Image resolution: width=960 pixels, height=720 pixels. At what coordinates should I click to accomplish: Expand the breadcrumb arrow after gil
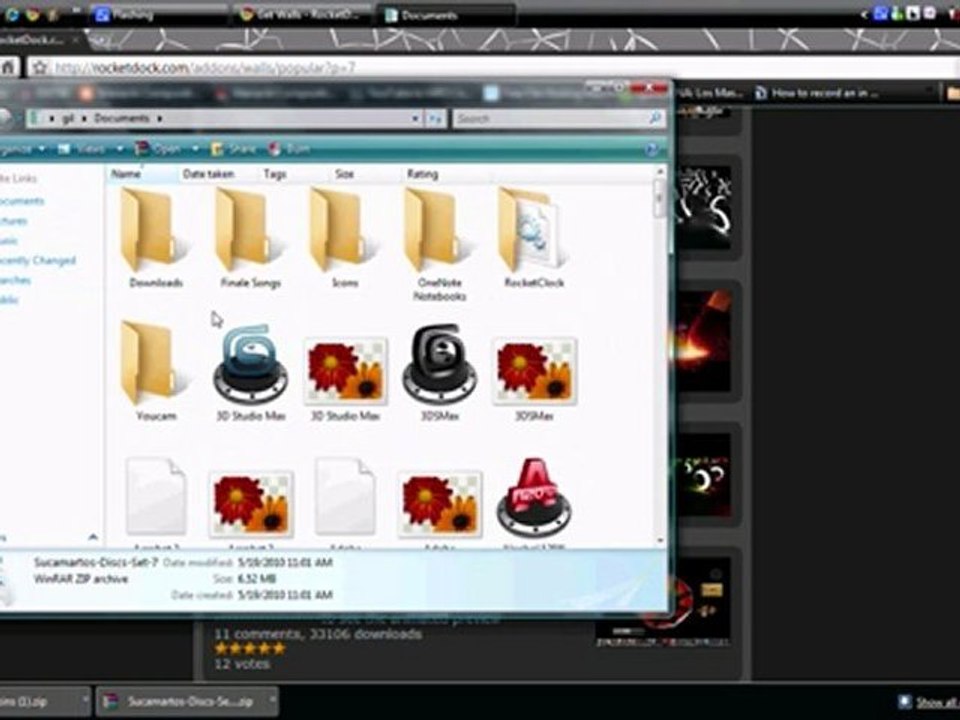tap(84, 118)
